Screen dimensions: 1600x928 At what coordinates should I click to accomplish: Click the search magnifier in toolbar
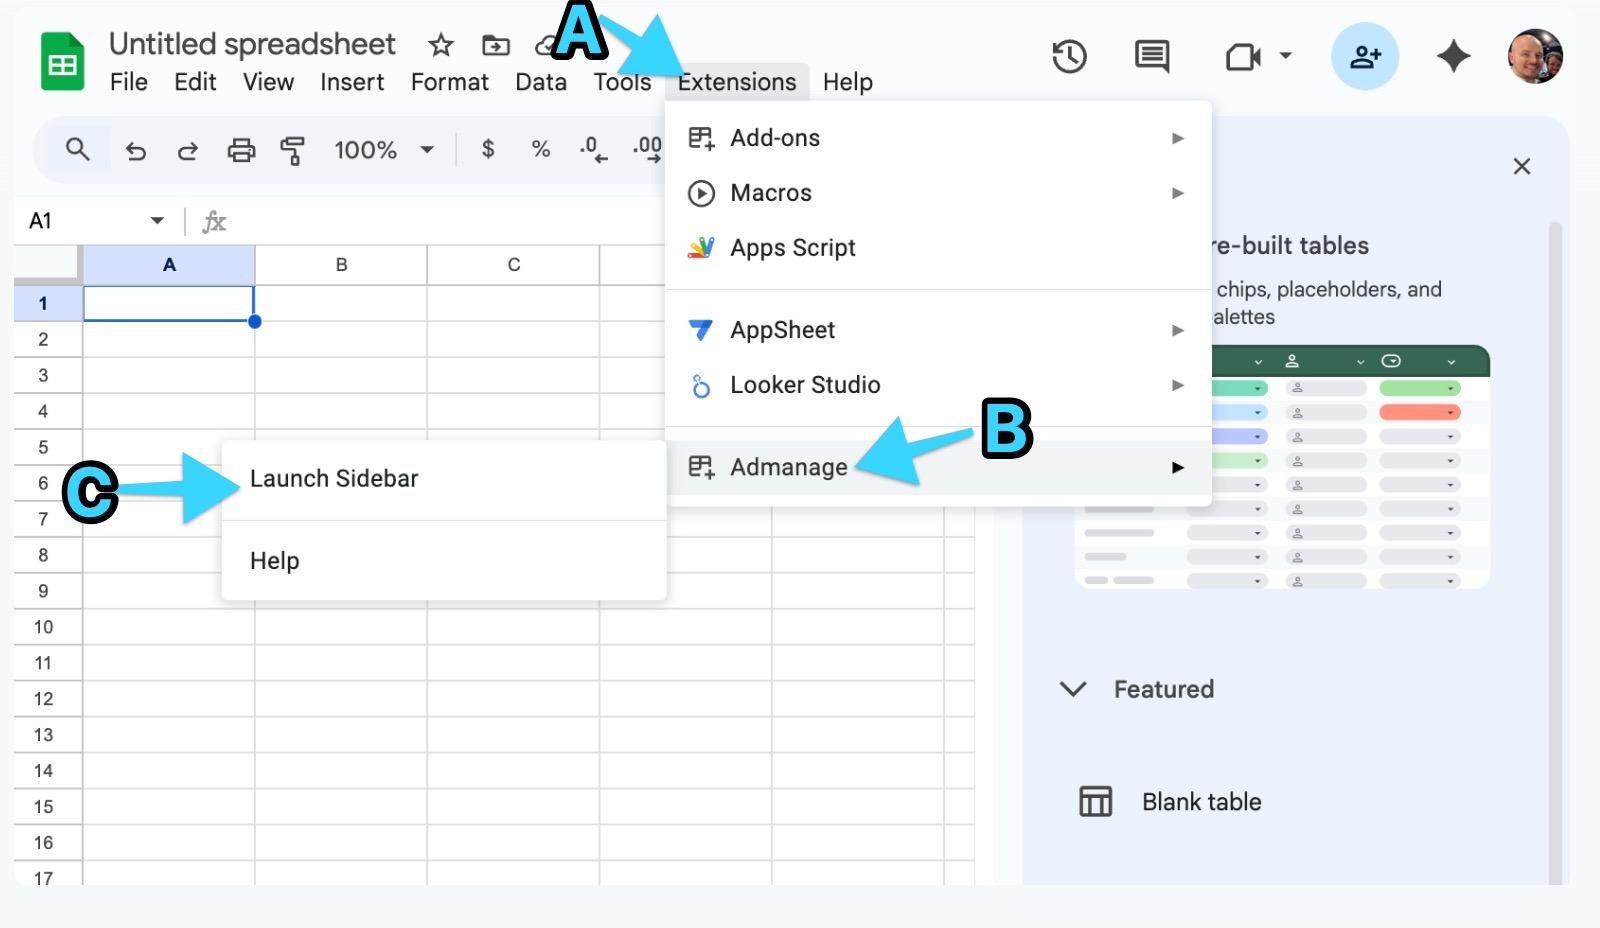click(77, 150)
